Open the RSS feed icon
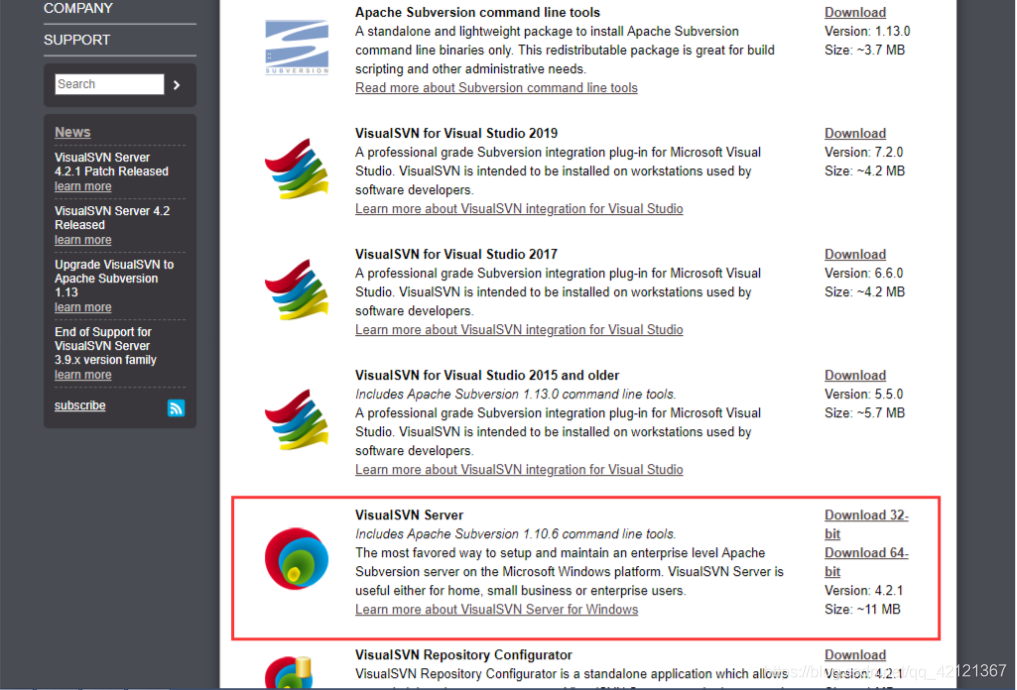 point(176,408)
